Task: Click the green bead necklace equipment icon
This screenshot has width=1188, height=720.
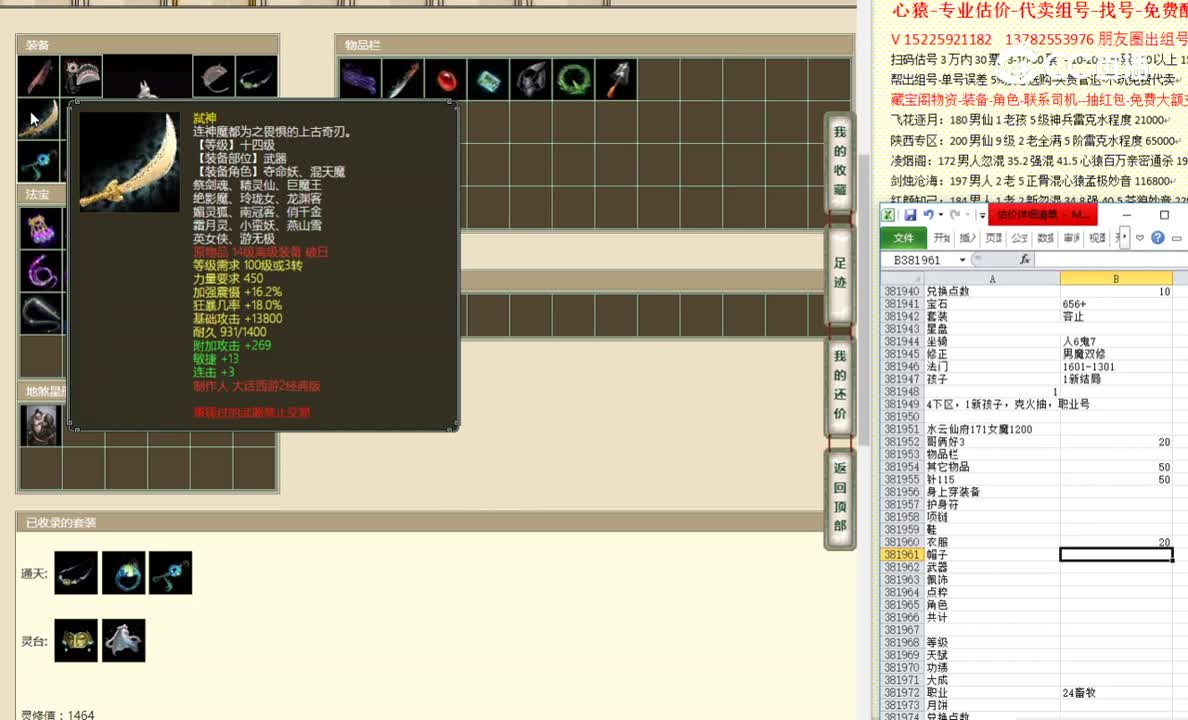Action: pyautogui.click(x=257, y=77)
